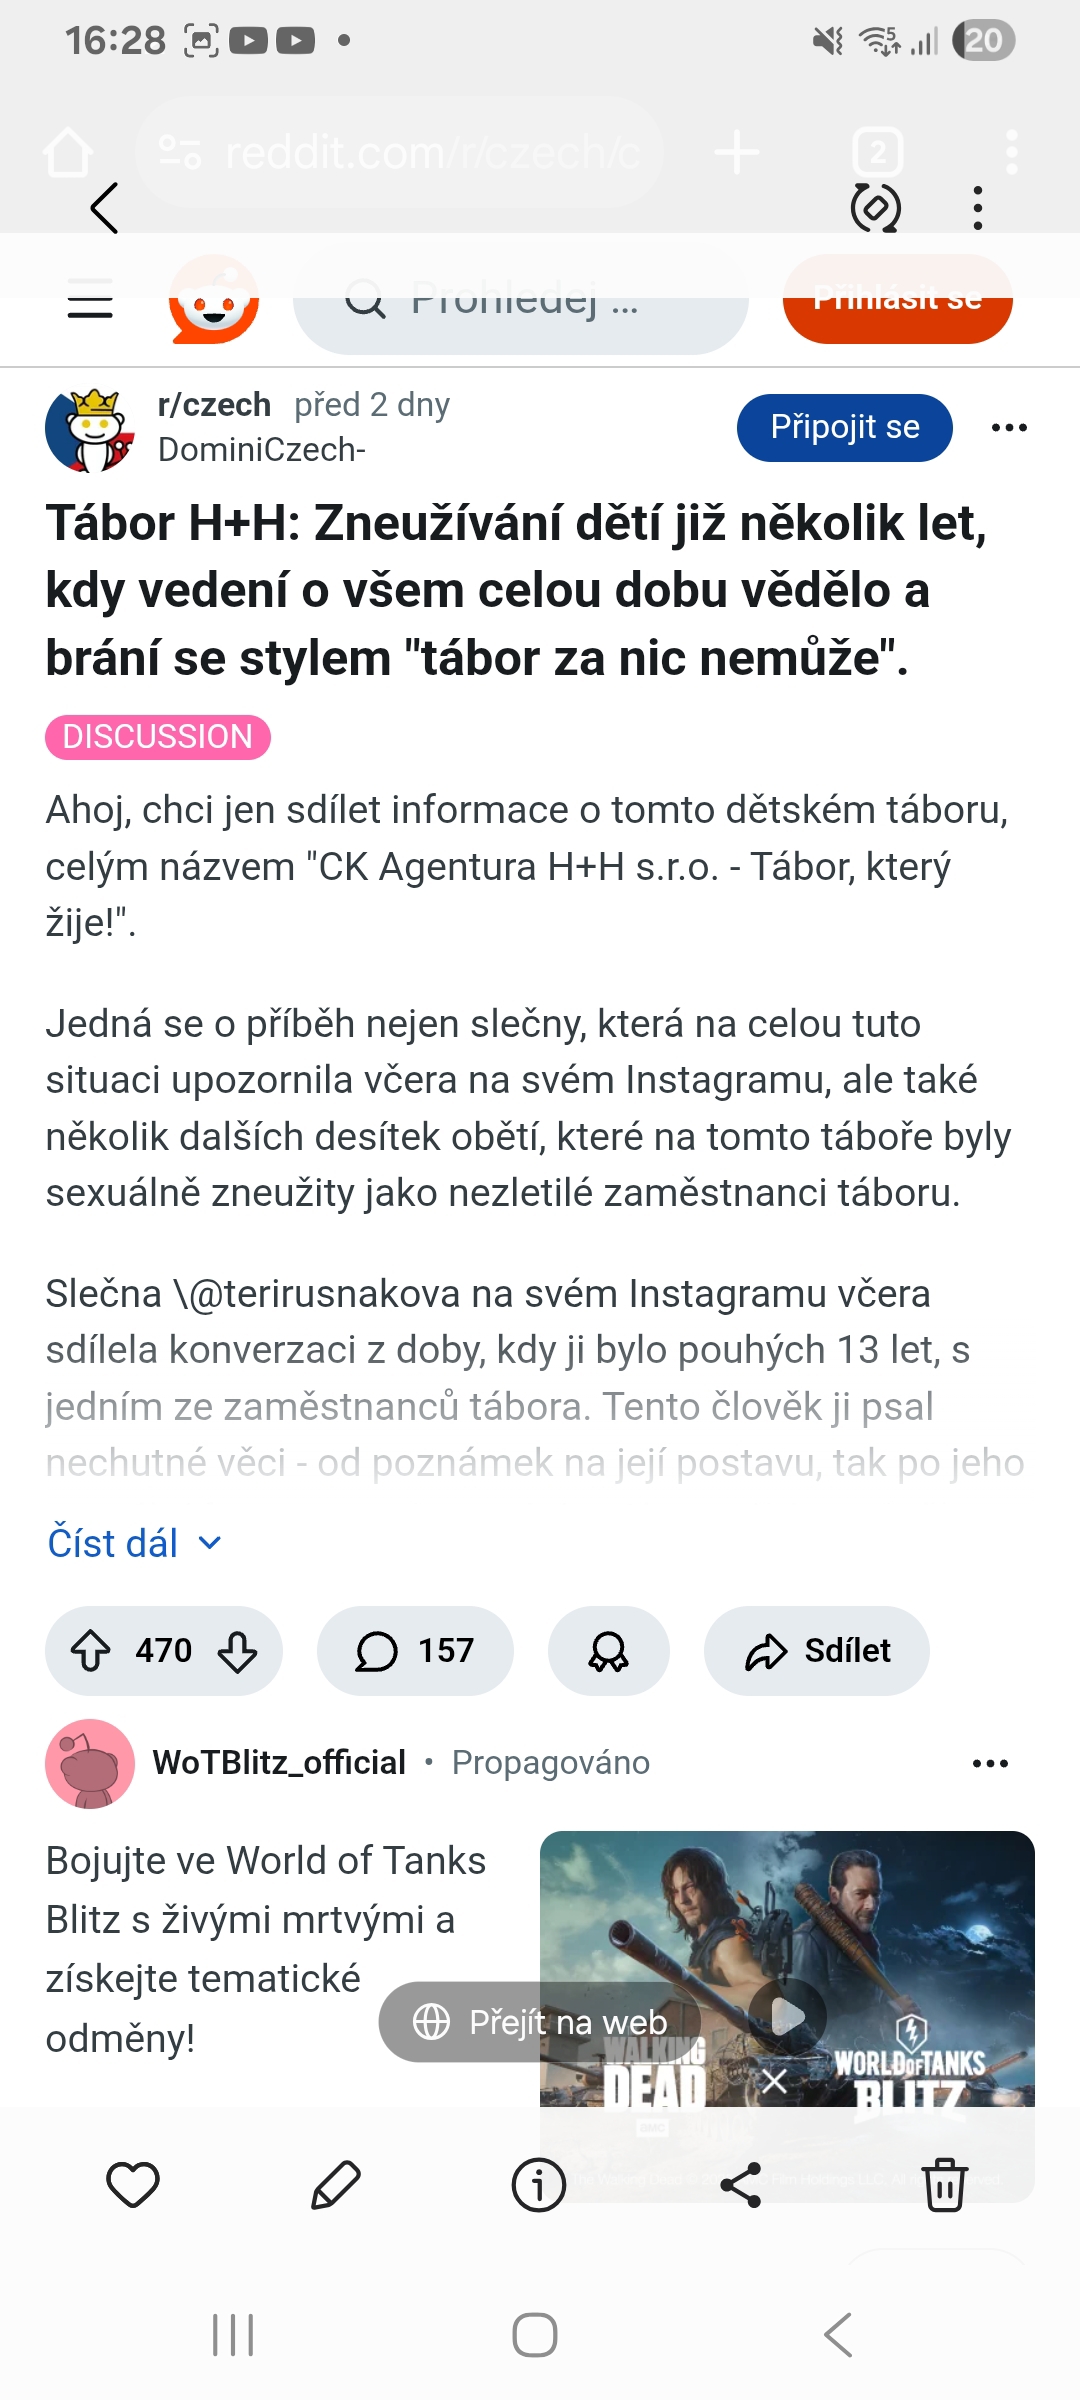This screenshot has width=1080, height=2400.
Task: Open WoTBlitz ad three-dot menu
Action: (990, 1763)
